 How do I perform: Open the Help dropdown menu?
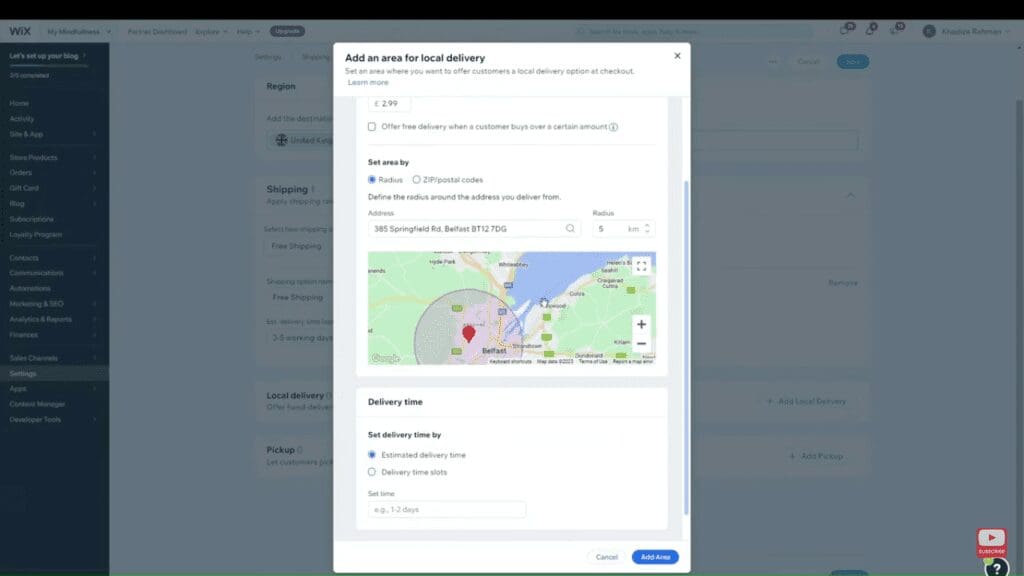pos(248,31)
